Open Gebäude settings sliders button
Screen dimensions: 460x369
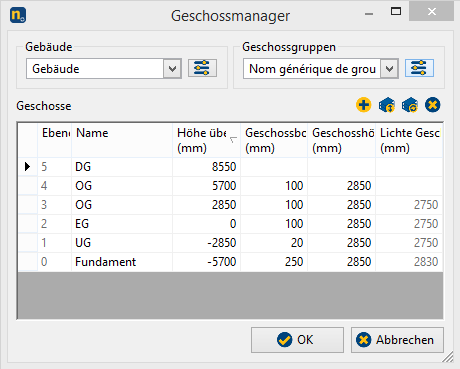pos(202,68)
